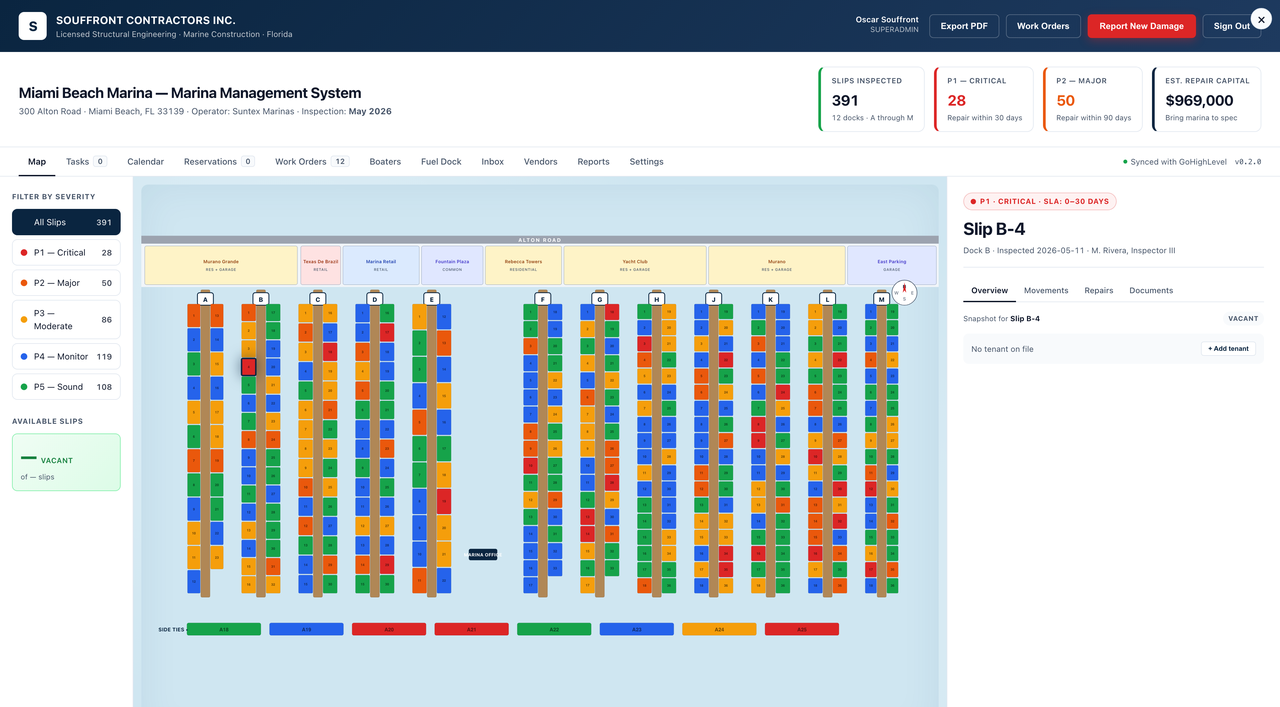Select the Overview tab for Slip B-4
This screenshot has width=1280, height=707.
[990, 290]
